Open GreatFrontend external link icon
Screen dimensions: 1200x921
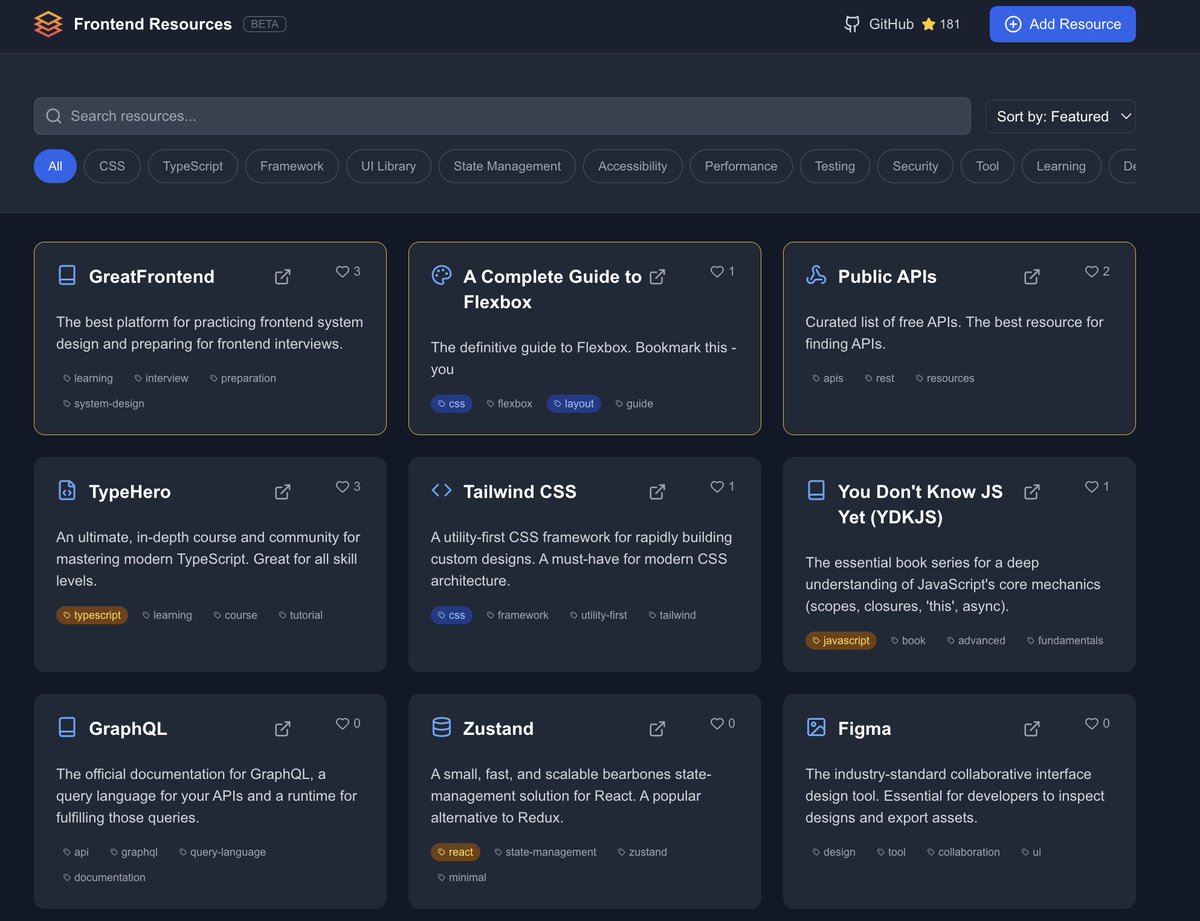(283, 277)
